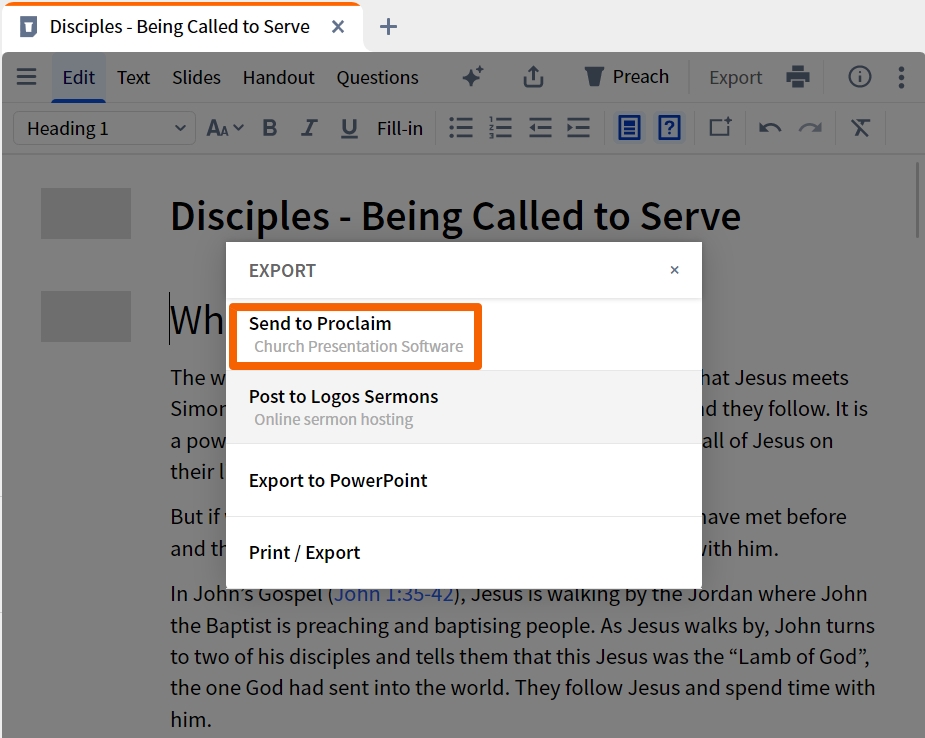Click the vertical scrollbar thumb
Viewport: 925px width, 738px height.
click(x=919, y=199)
